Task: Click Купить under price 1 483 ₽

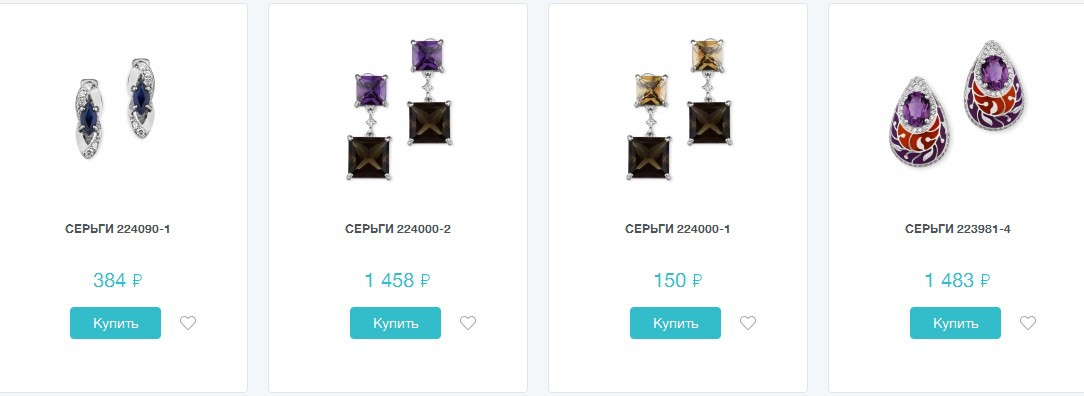Action: coord(955,323)
